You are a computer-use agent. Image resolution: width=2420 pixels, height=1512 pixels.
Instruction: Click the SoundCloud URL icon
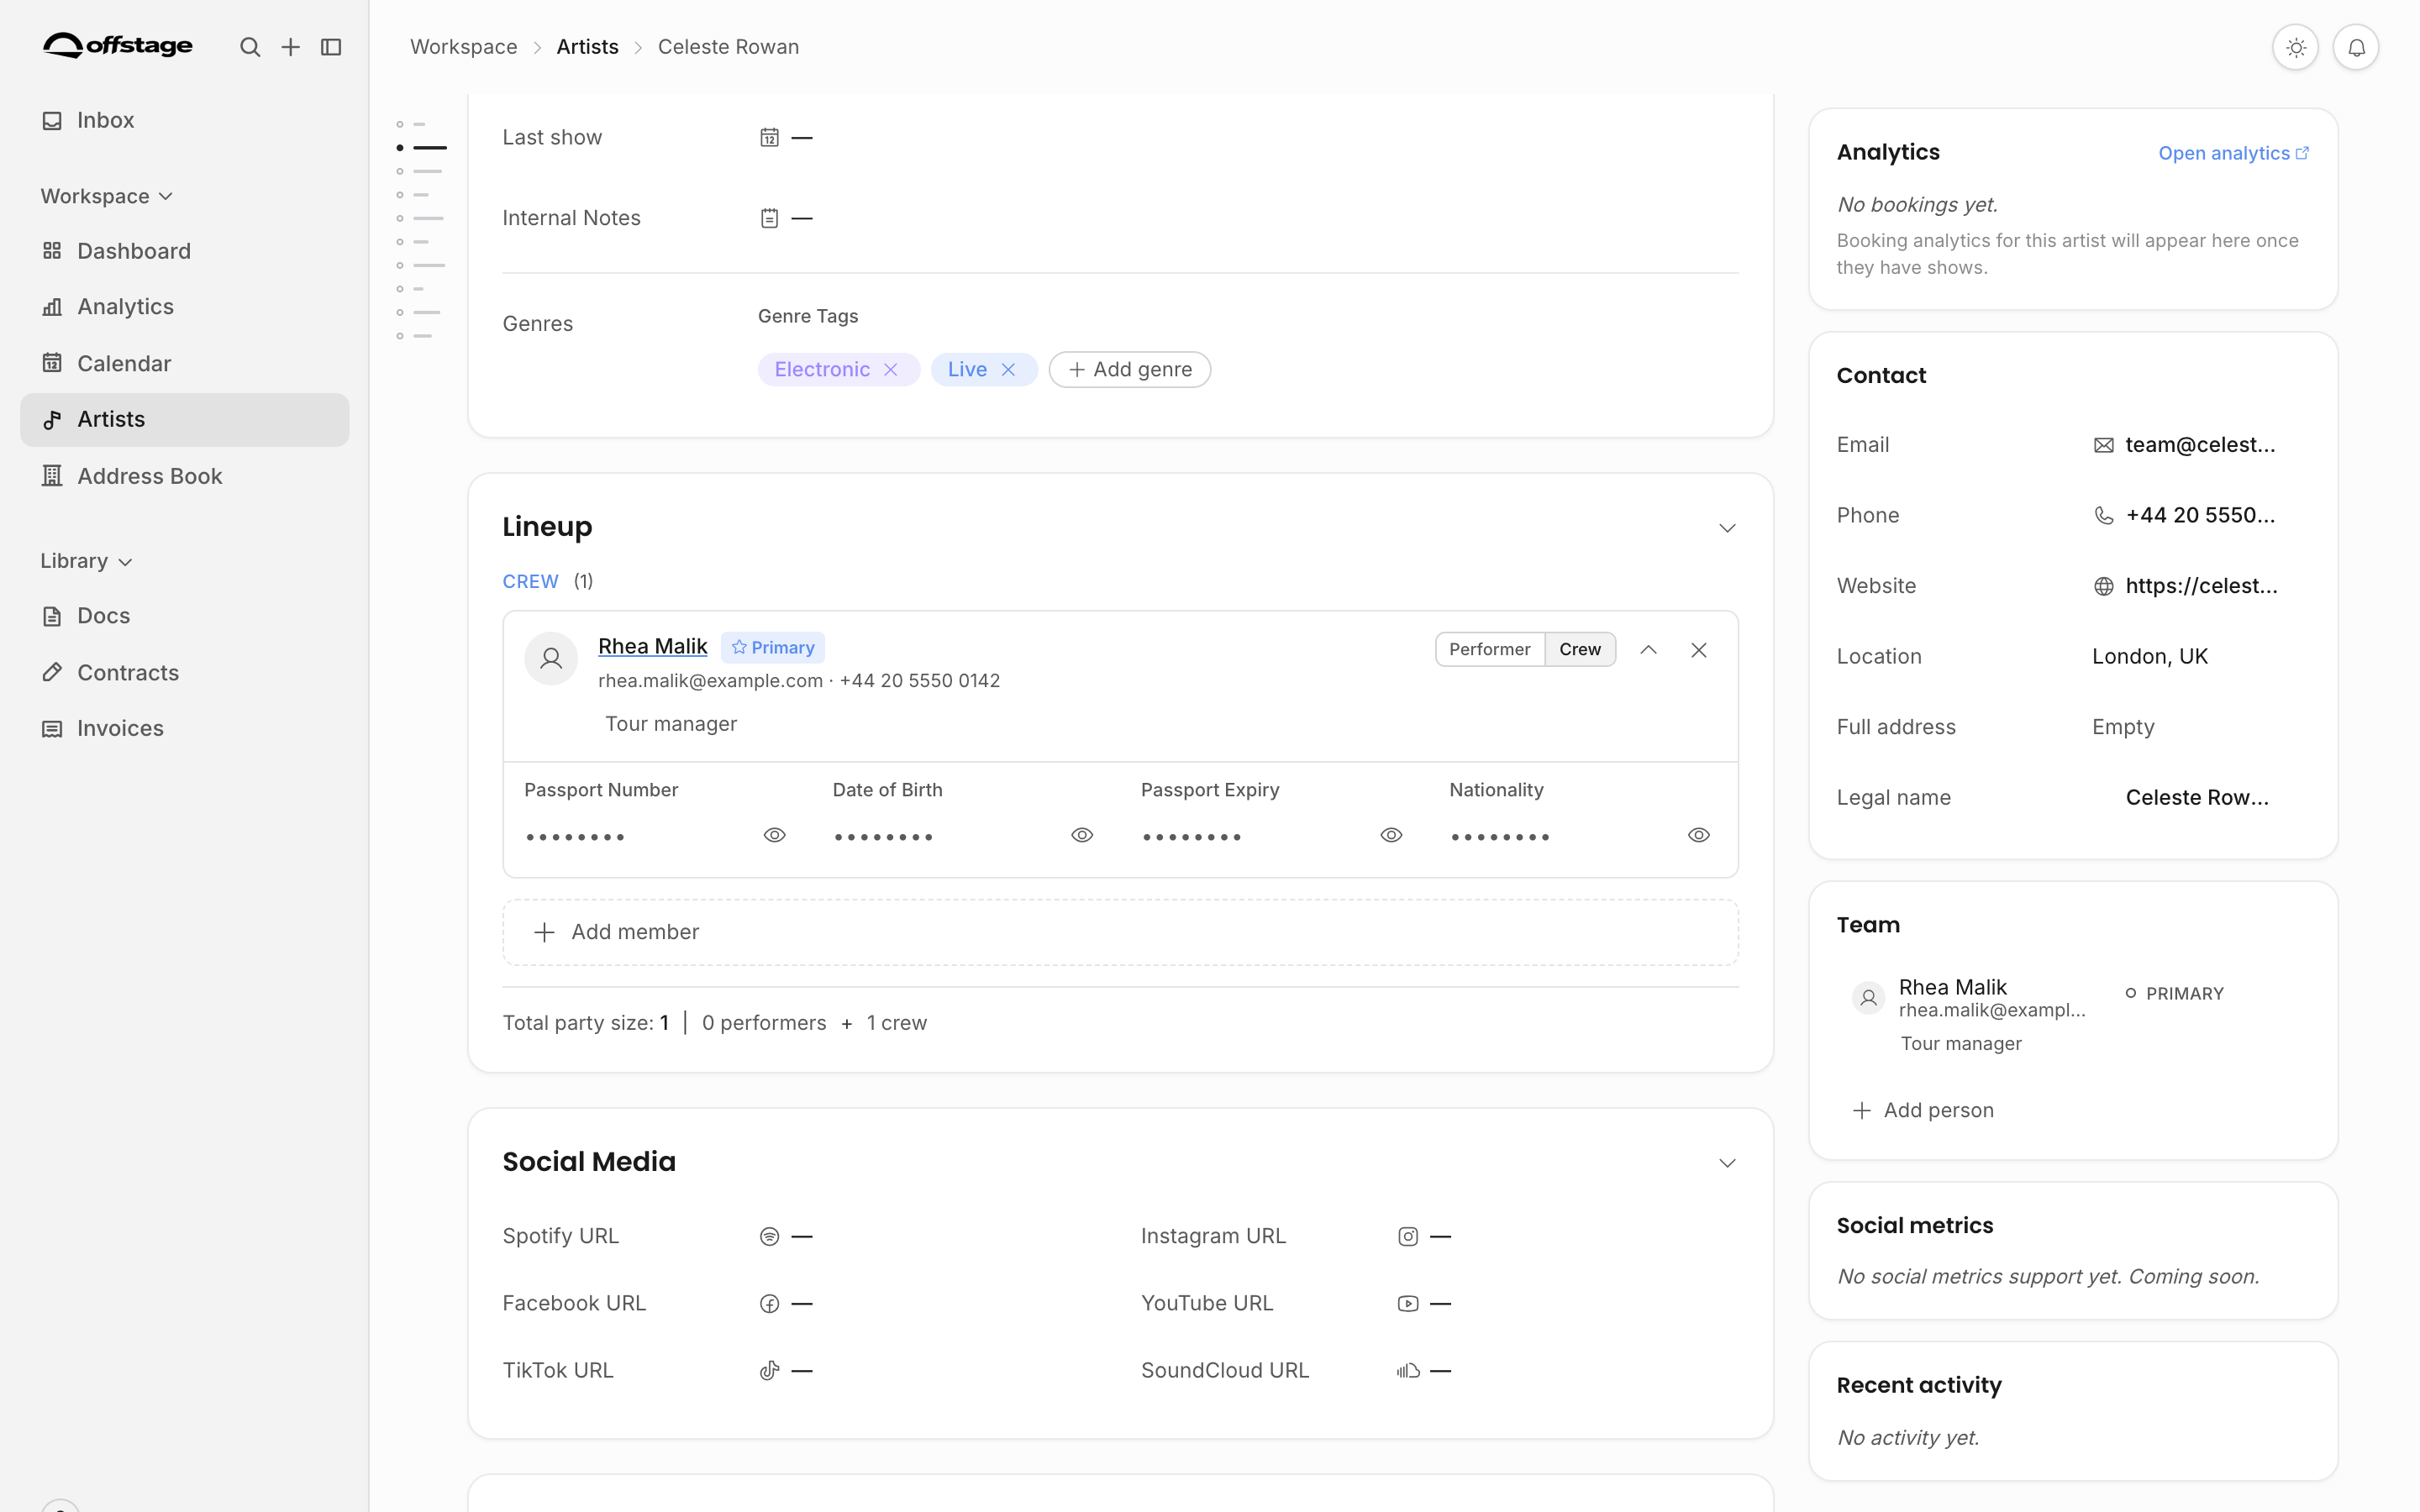[x=1408, y=1371]
